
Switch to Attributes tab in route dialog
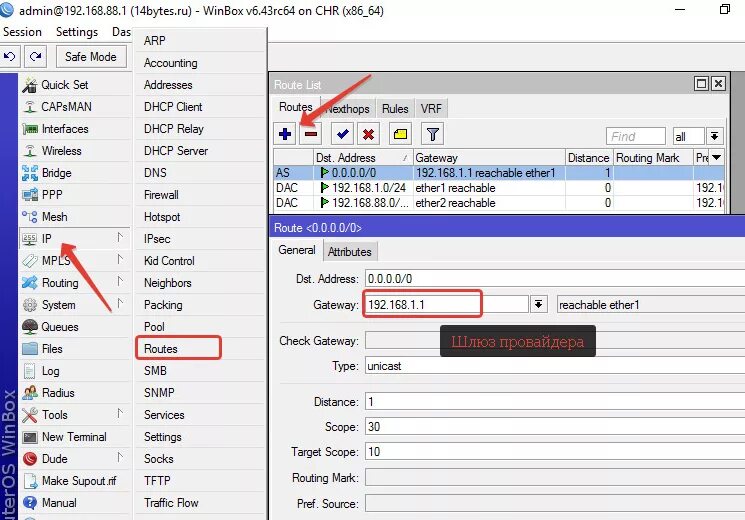(x=350, y=251)
